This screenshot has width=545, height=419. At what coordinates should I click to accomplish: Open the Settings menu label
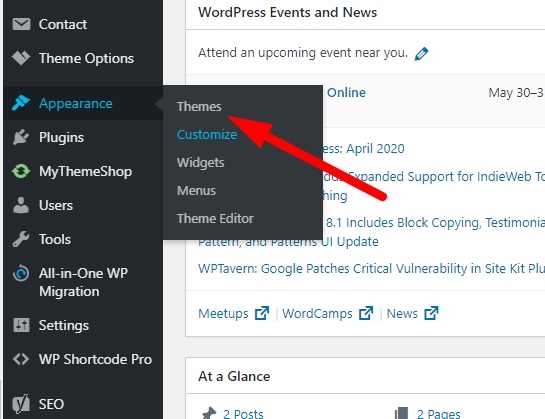coord(64,325)
